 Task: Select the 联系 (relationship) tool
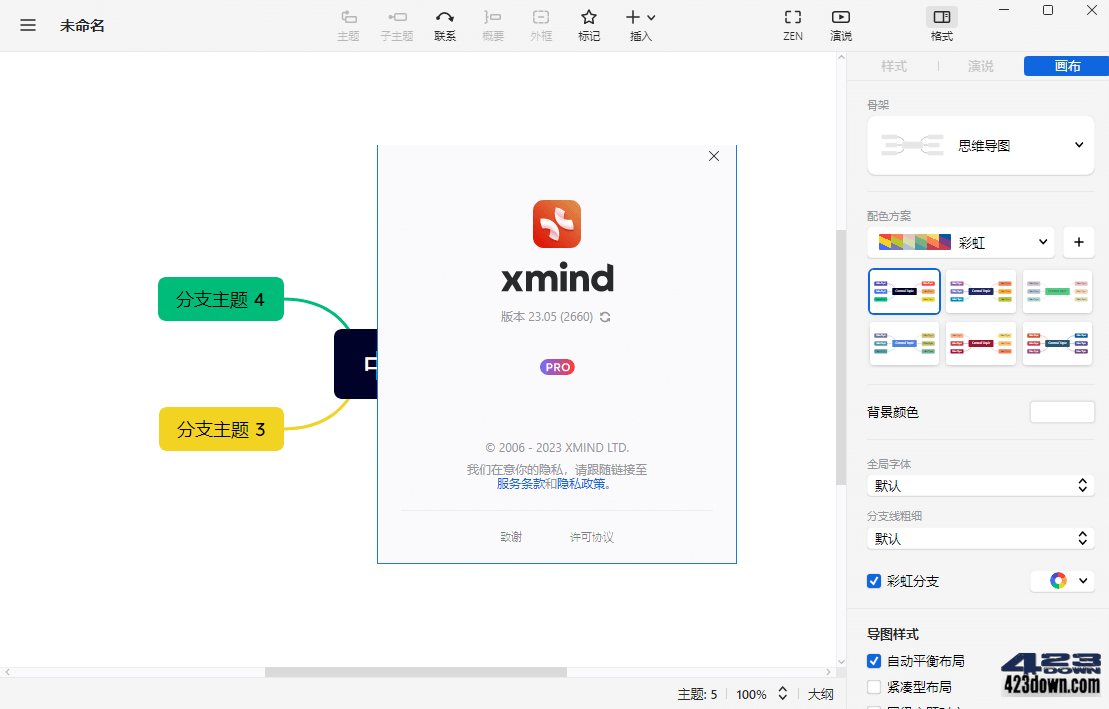coord(444,25)
